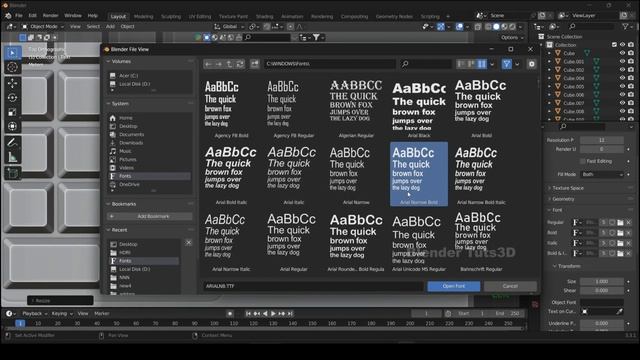The width and height of the screenshot is (640, 360).
Task: Click Open Font button
Action: click(453, 286)
